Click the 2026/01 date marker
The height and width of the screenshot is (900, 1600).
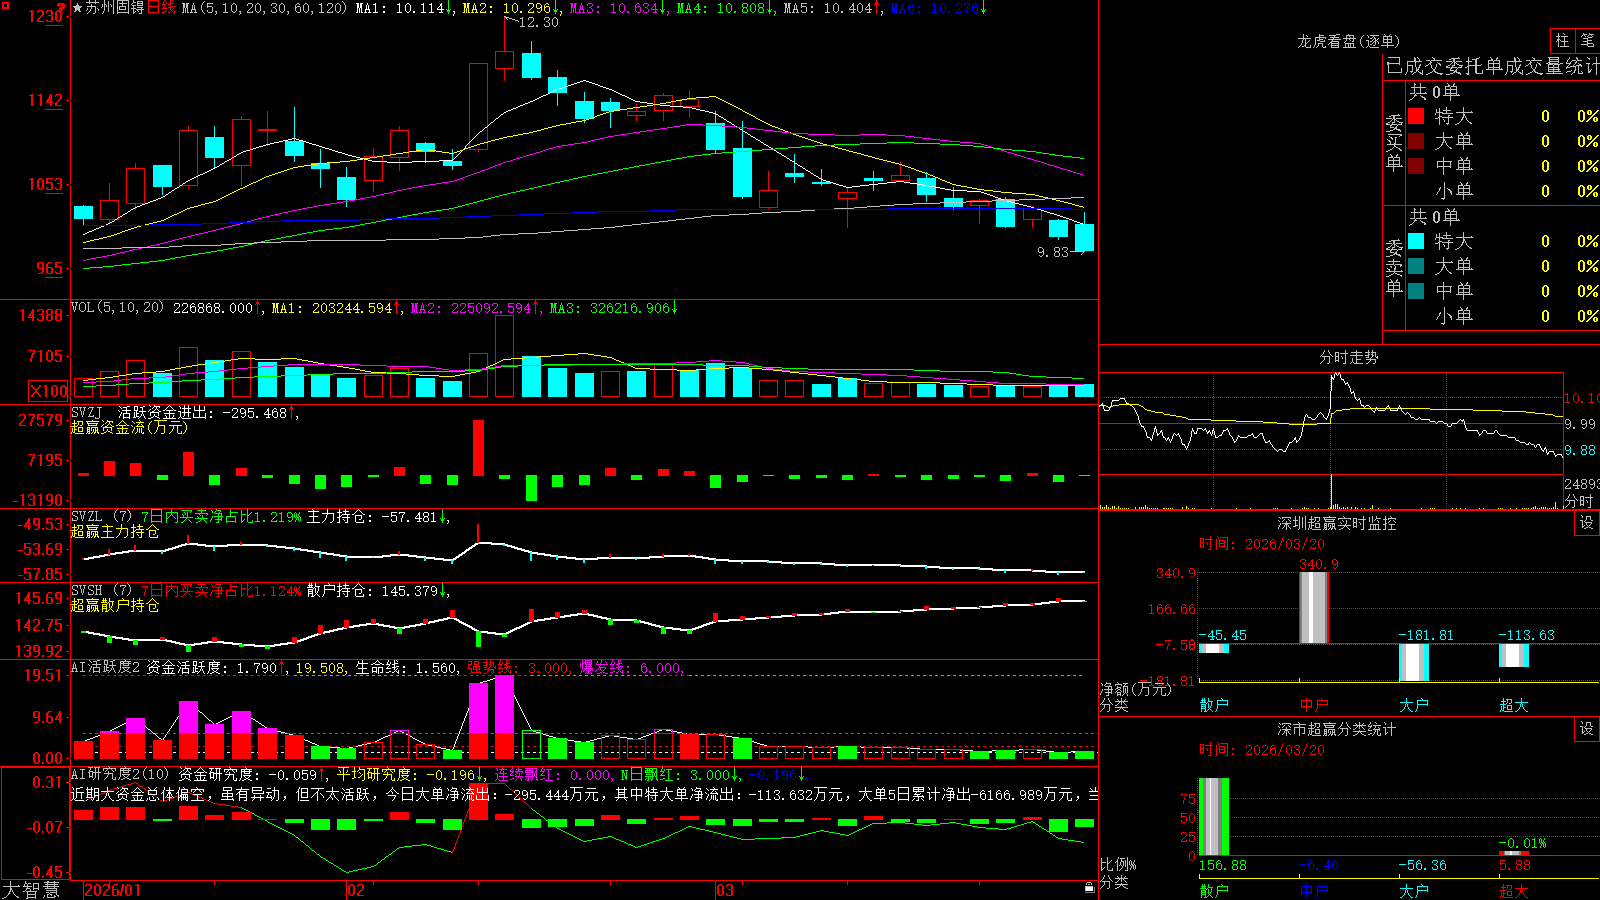tap(113, 890)
